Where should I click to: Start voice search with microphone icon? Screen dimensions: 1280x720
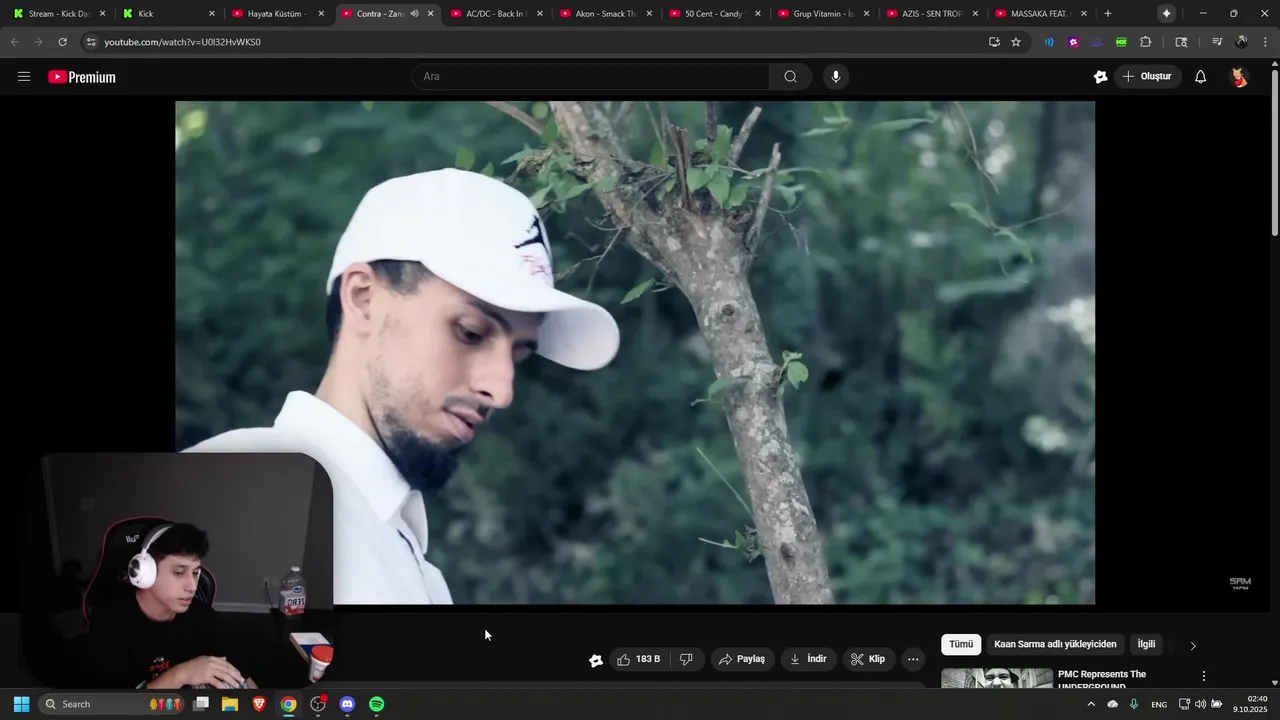click(836, 77)
